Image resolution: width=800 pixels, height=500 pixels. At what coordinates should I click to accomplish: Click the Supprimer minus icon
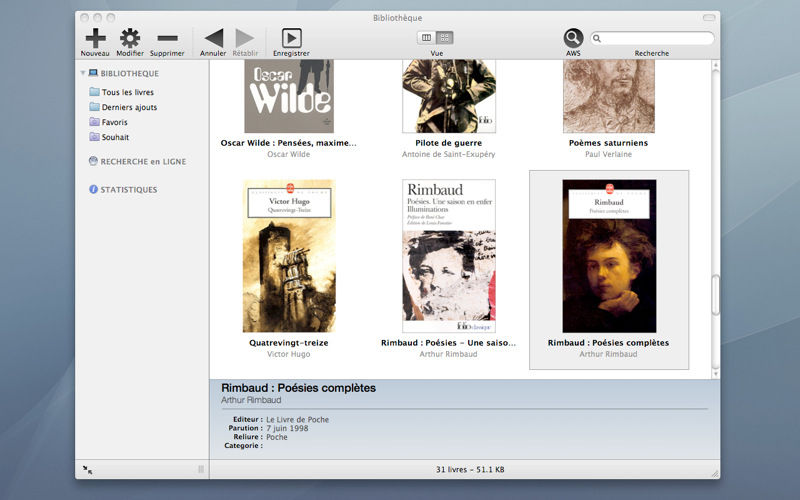[x=167, y=38]
